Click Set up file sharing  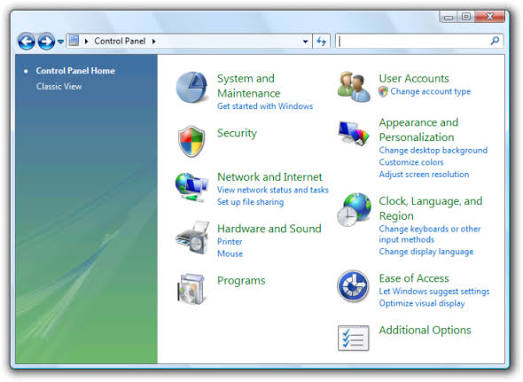(x=250, y=202)
